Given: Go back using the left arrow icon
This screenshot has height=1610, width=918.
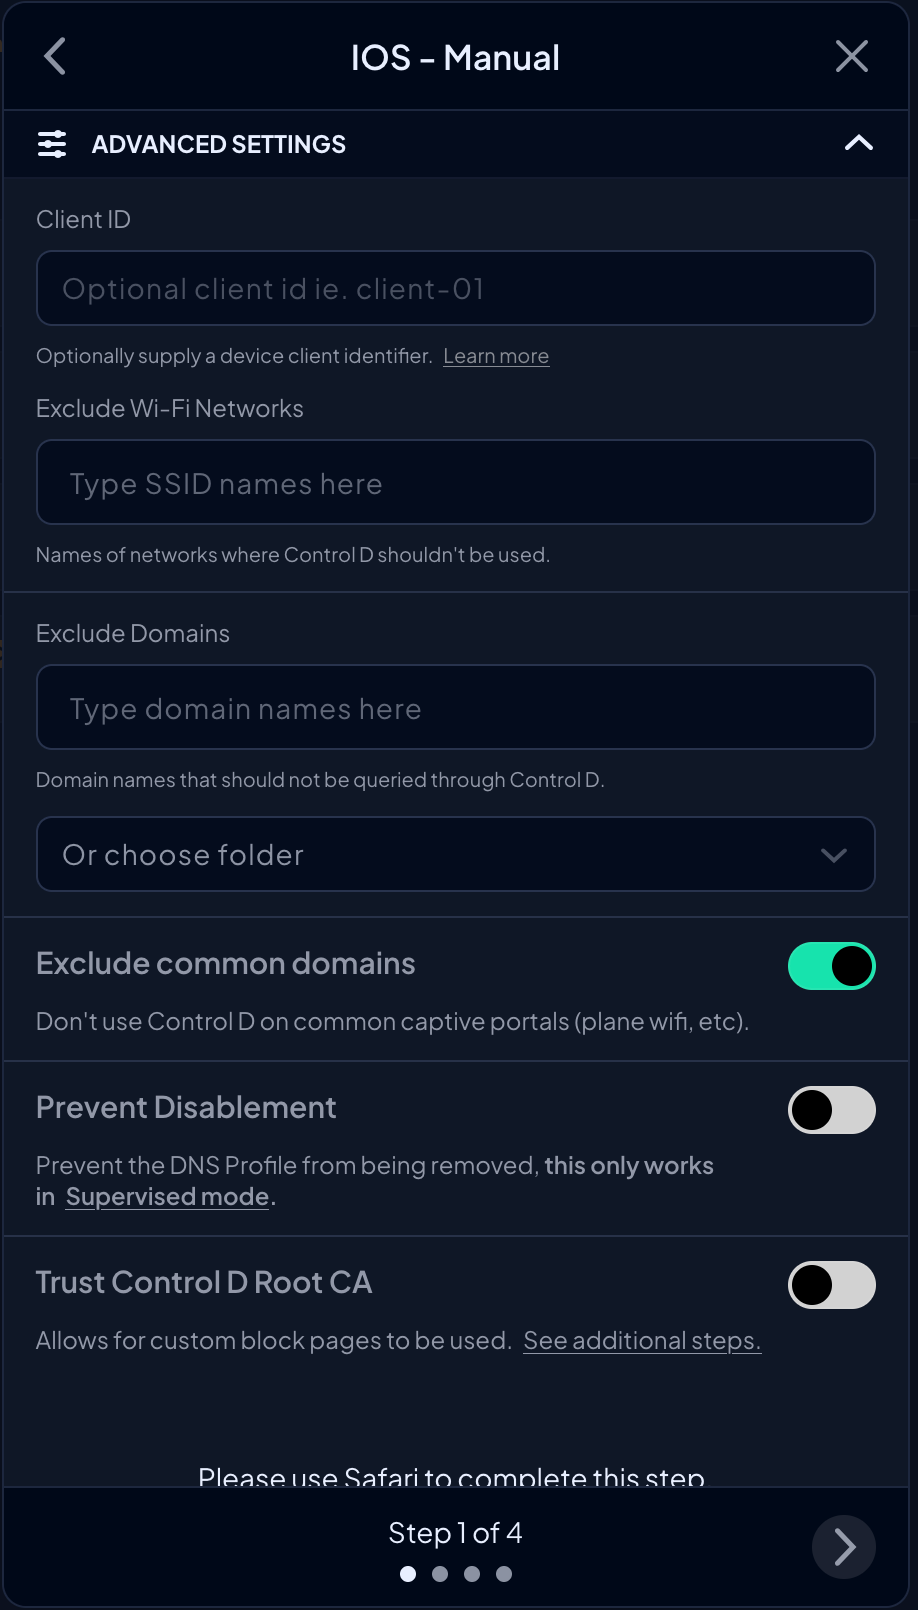Looking at the screenshot, I should click(x=55, y=57).
